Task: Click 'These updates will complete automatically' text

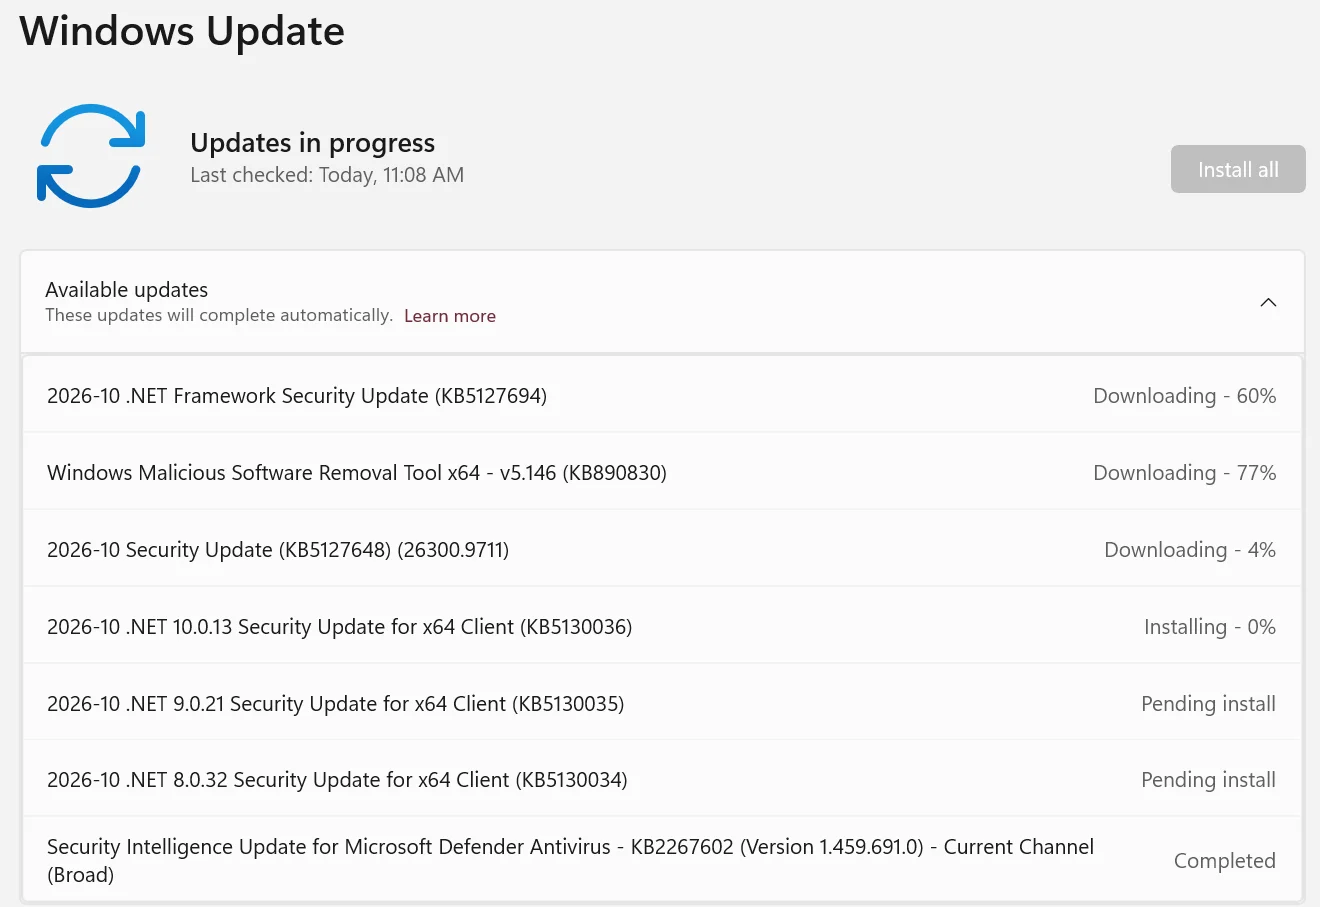Action: coord(219,315)
